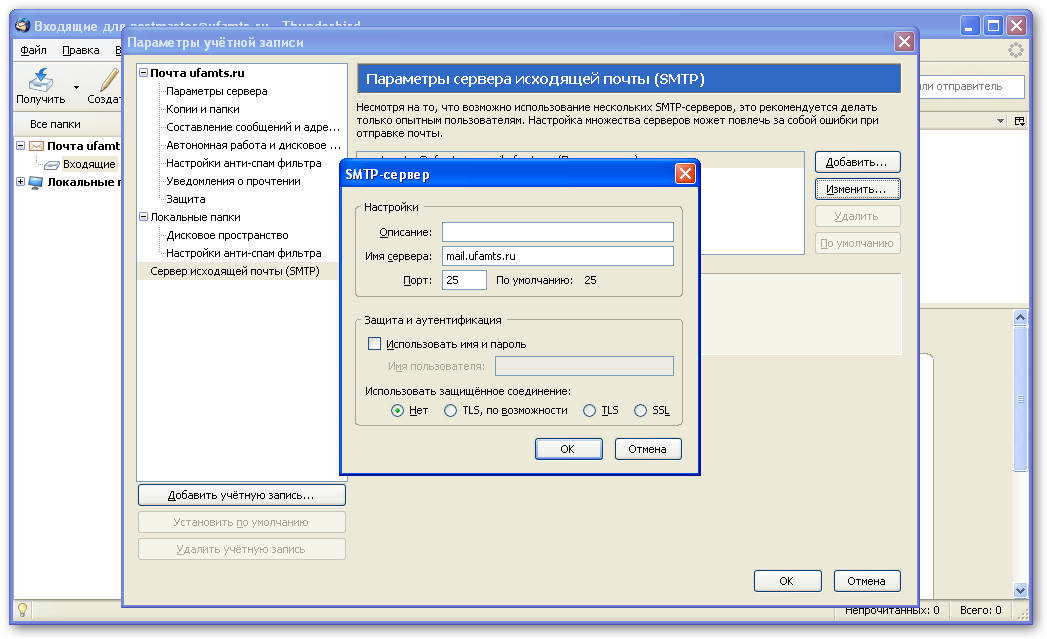
Task: Click the Входящие inbox folder icon
Action: [51, 164]
